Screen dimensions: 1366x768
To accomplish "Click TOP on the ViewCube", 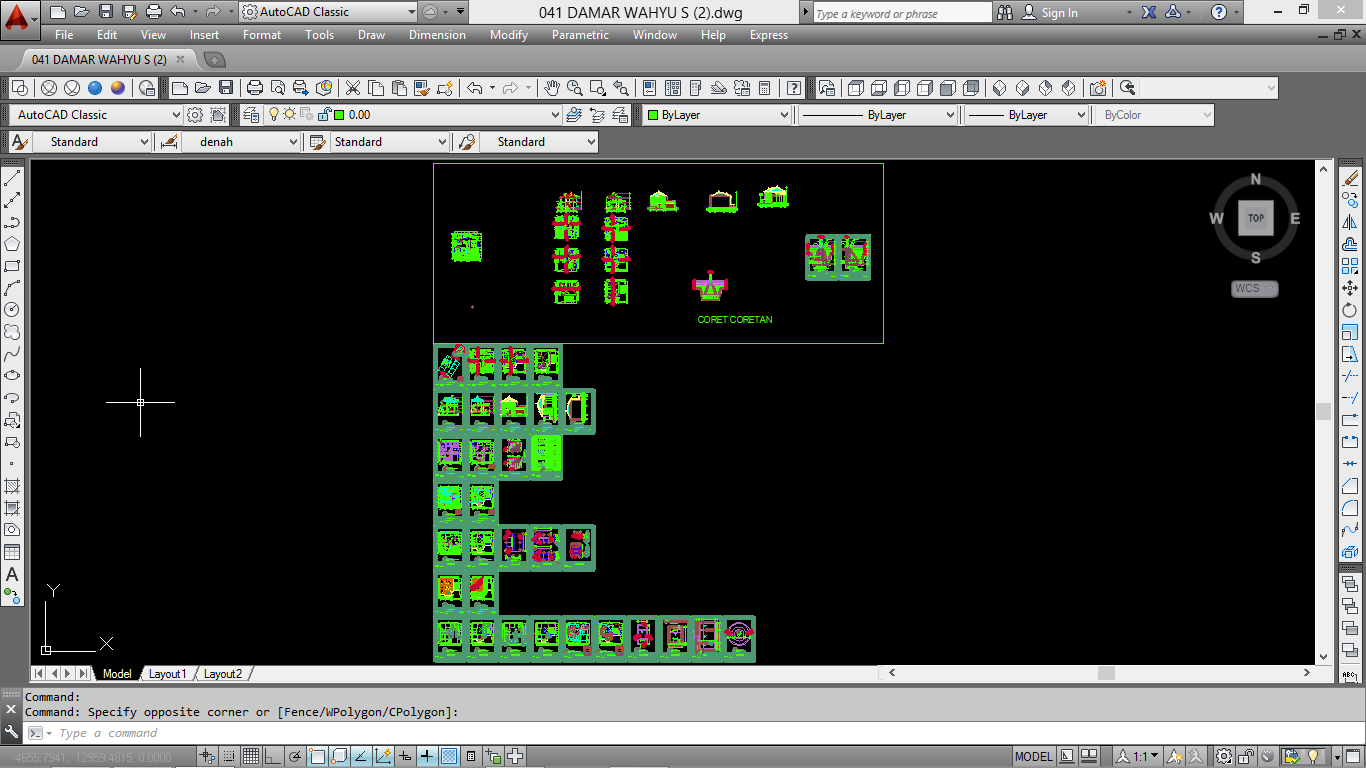I will pos(1255,217).
